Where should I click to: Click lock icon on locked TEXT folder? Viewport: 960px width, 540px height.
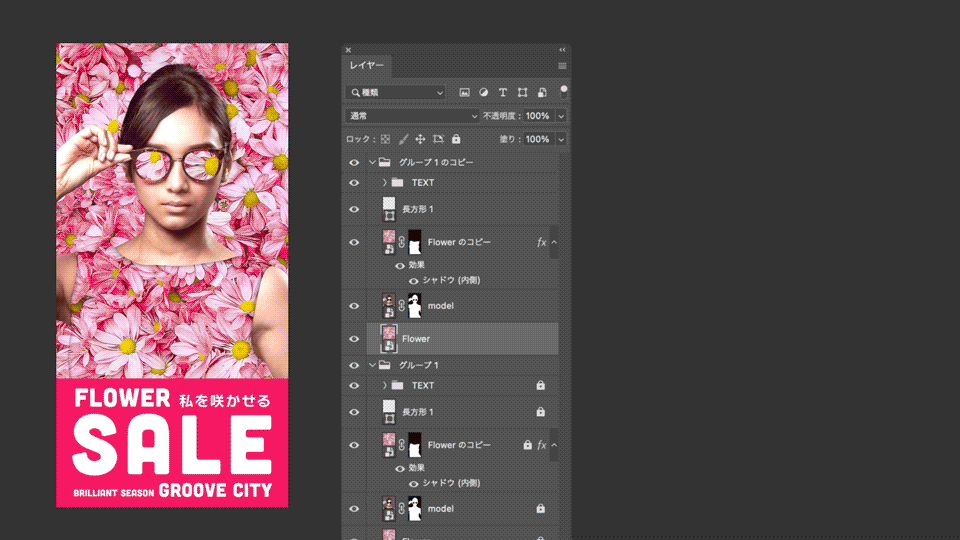pyautogui.click(x=541, y=385)
